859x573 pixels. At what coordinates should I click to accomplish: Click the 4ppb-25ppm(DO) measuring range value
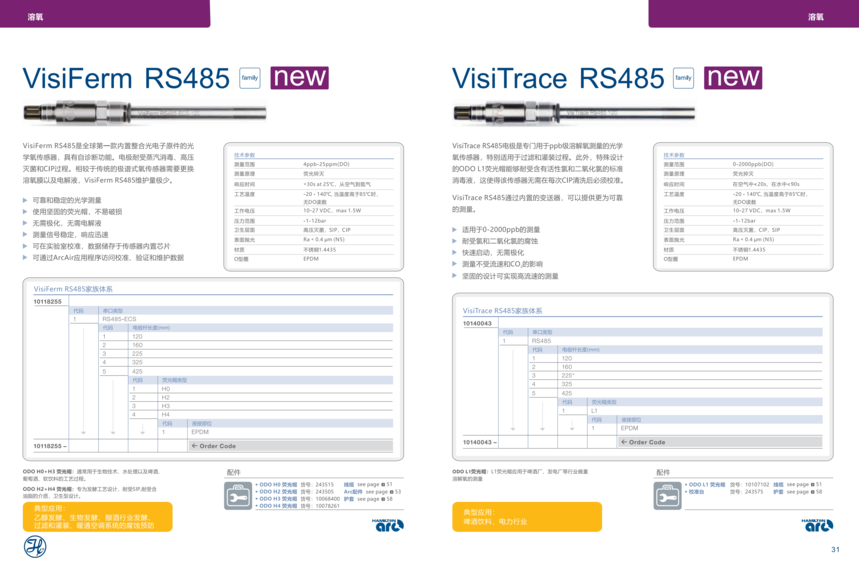coord(327,164)
